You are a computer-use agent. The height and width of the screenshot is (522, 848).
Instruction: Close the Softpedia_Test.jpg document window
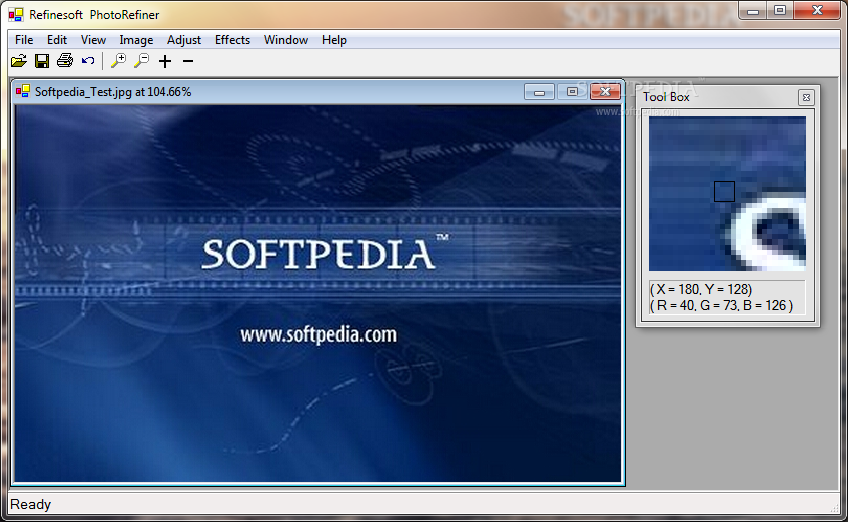605,92
